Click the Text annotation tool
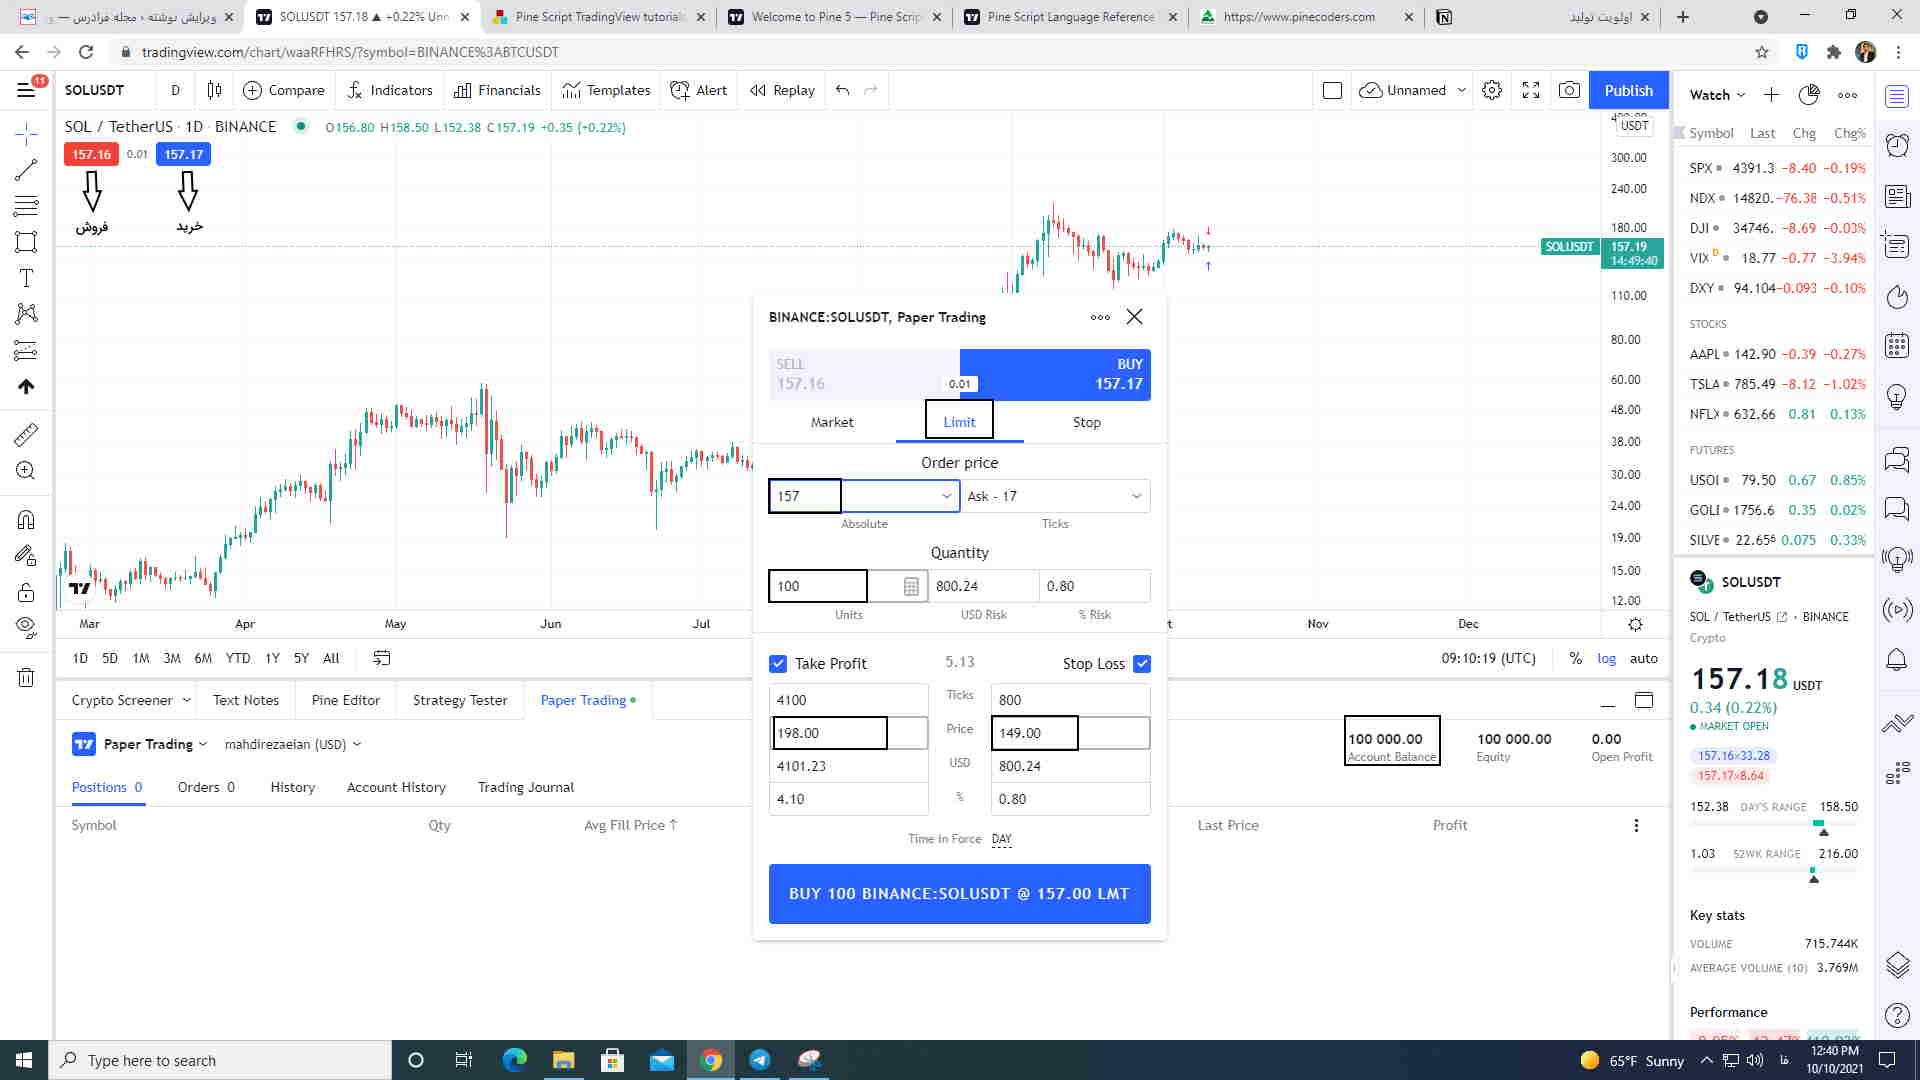The height and width of the screenshot is (1080, 1920). coord(26,277)
